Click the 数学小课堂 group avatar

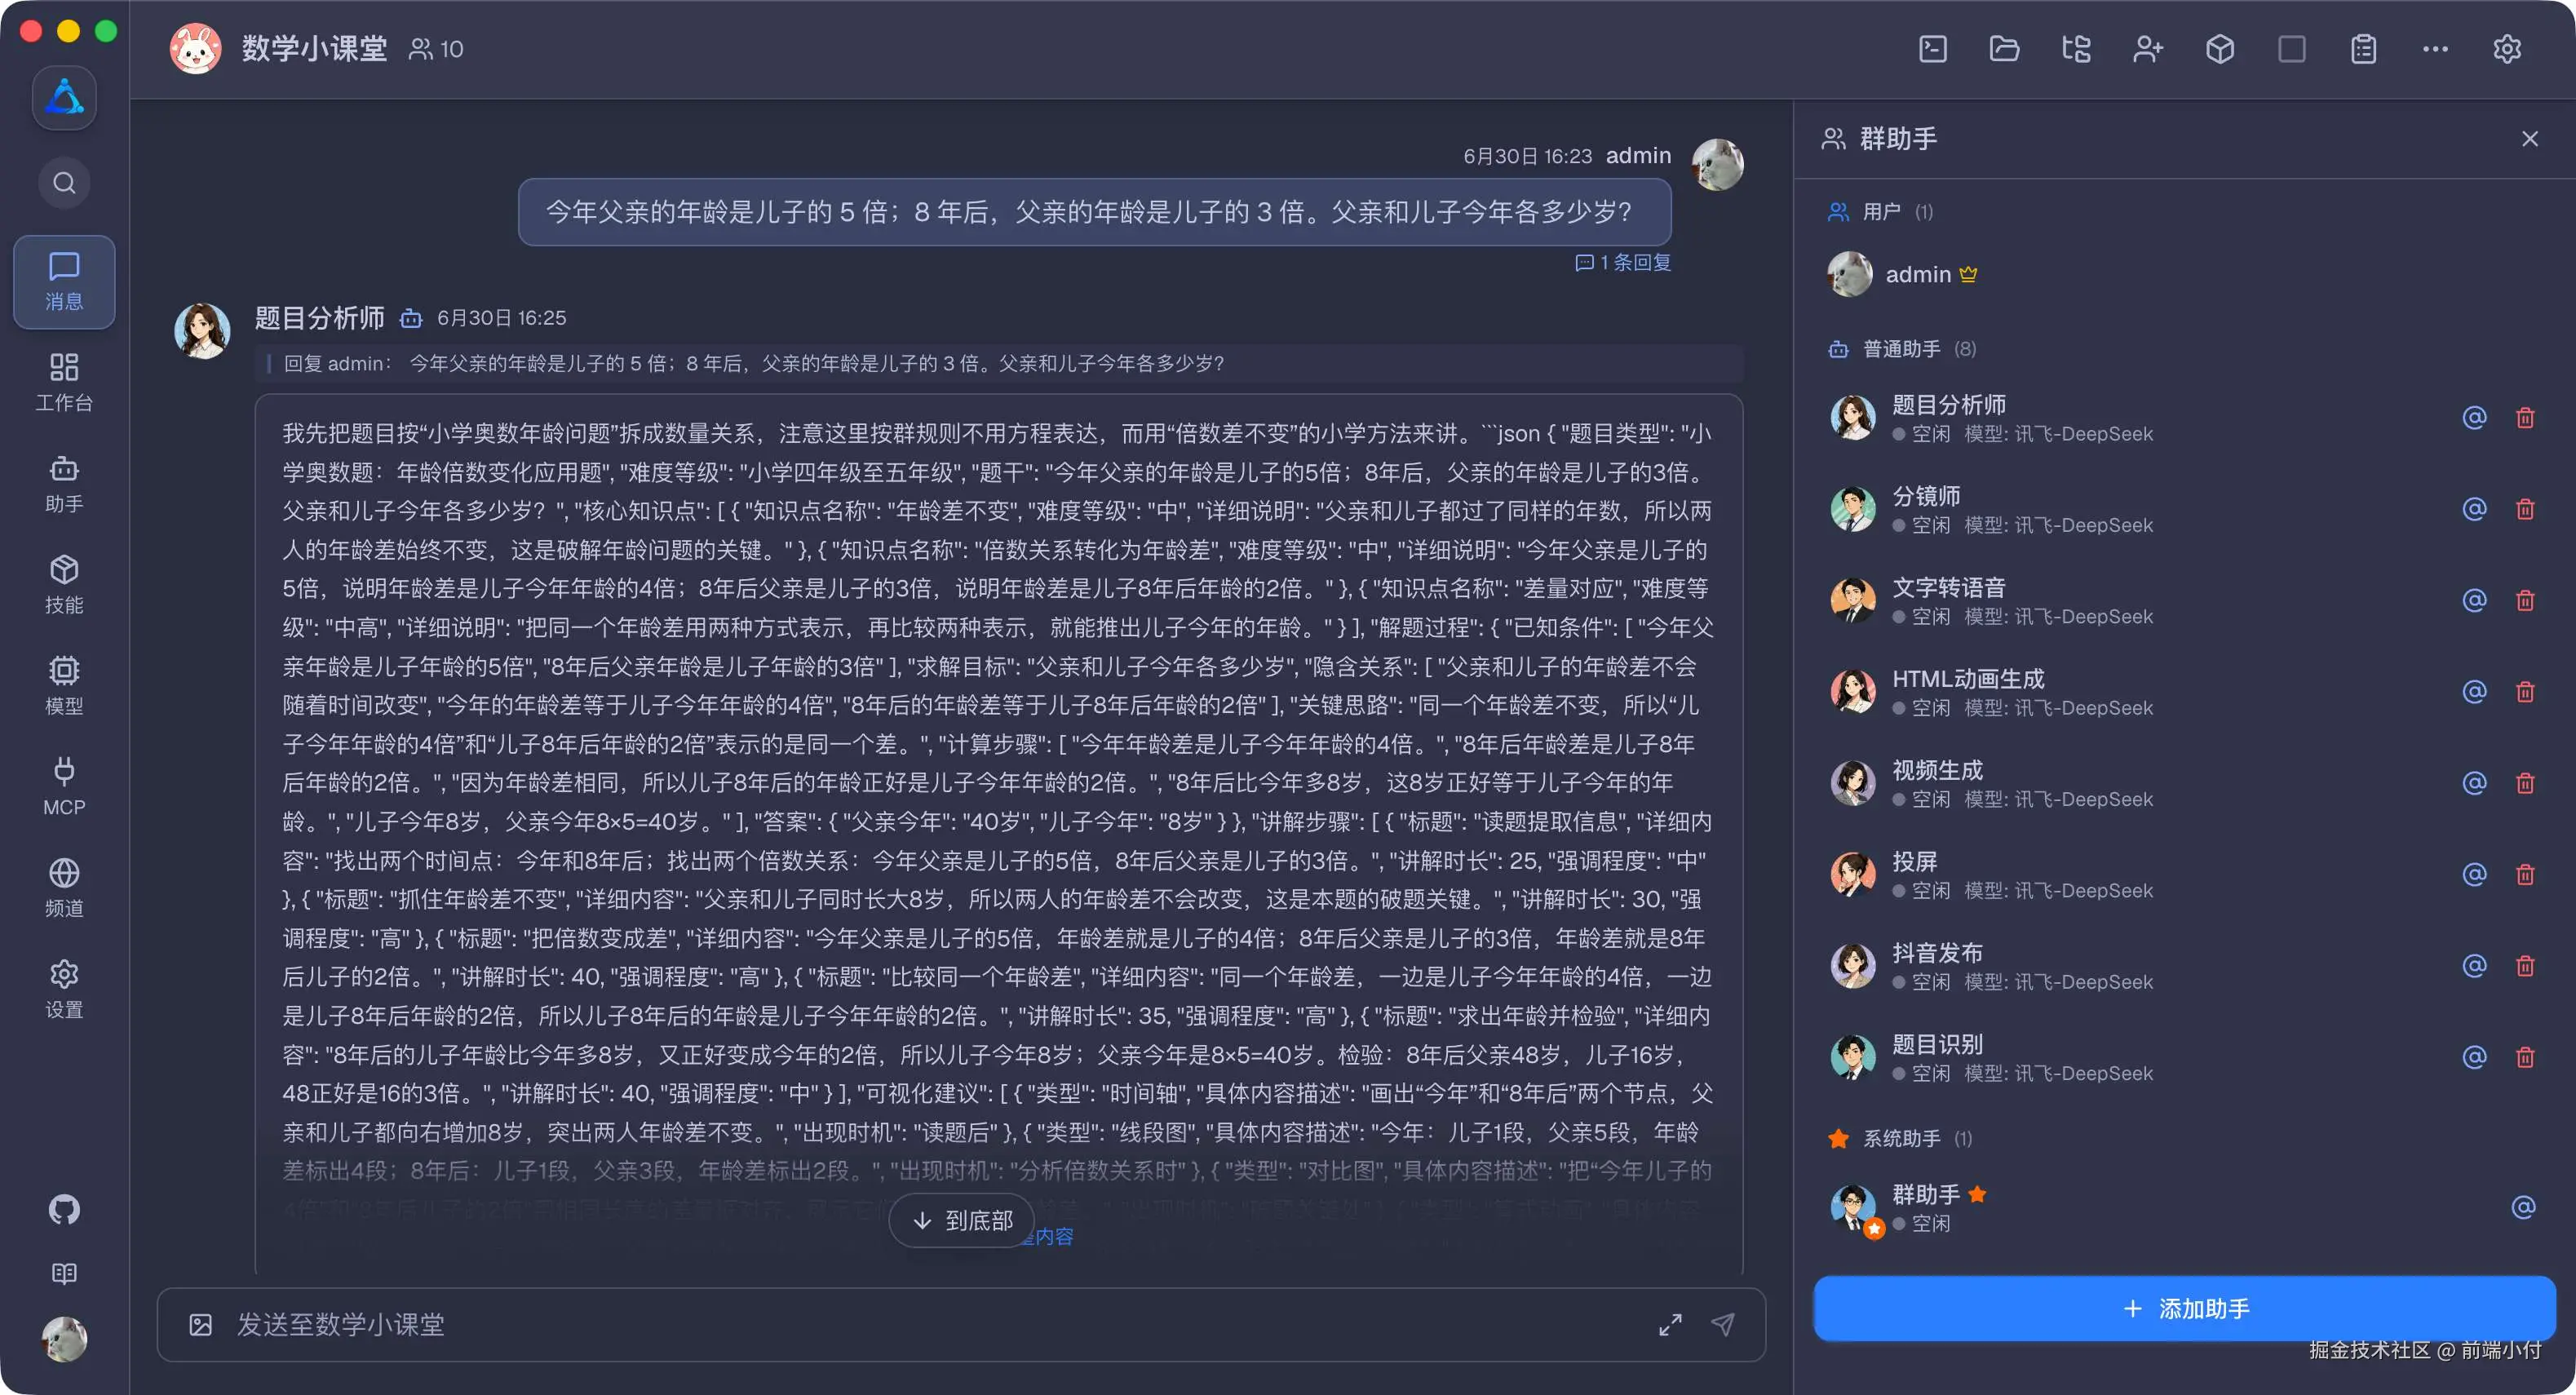[x=195, y=49]
